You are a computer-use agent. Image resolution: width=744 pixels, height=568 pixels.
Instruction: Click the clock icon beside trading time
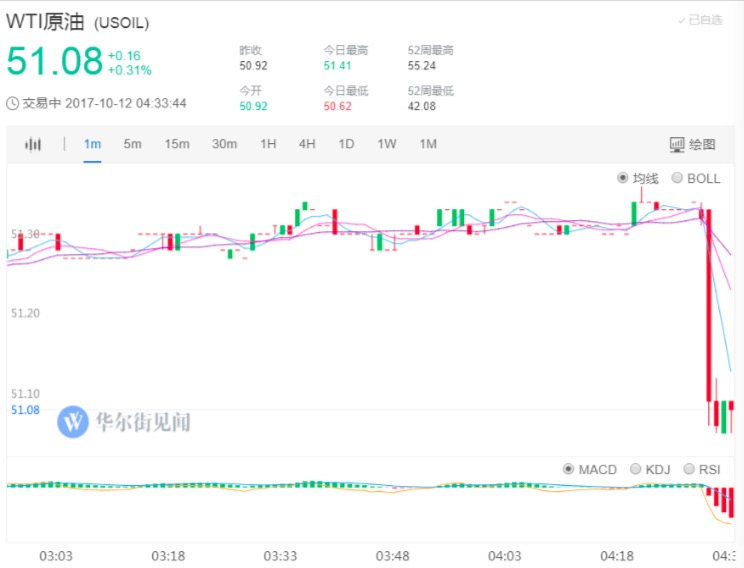(12, 103)
